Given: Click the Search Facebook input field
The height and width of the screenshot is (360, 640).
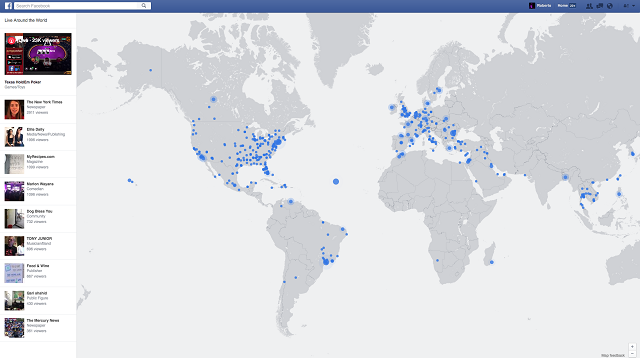Looking at the screenshot, I should pos(82,6).
